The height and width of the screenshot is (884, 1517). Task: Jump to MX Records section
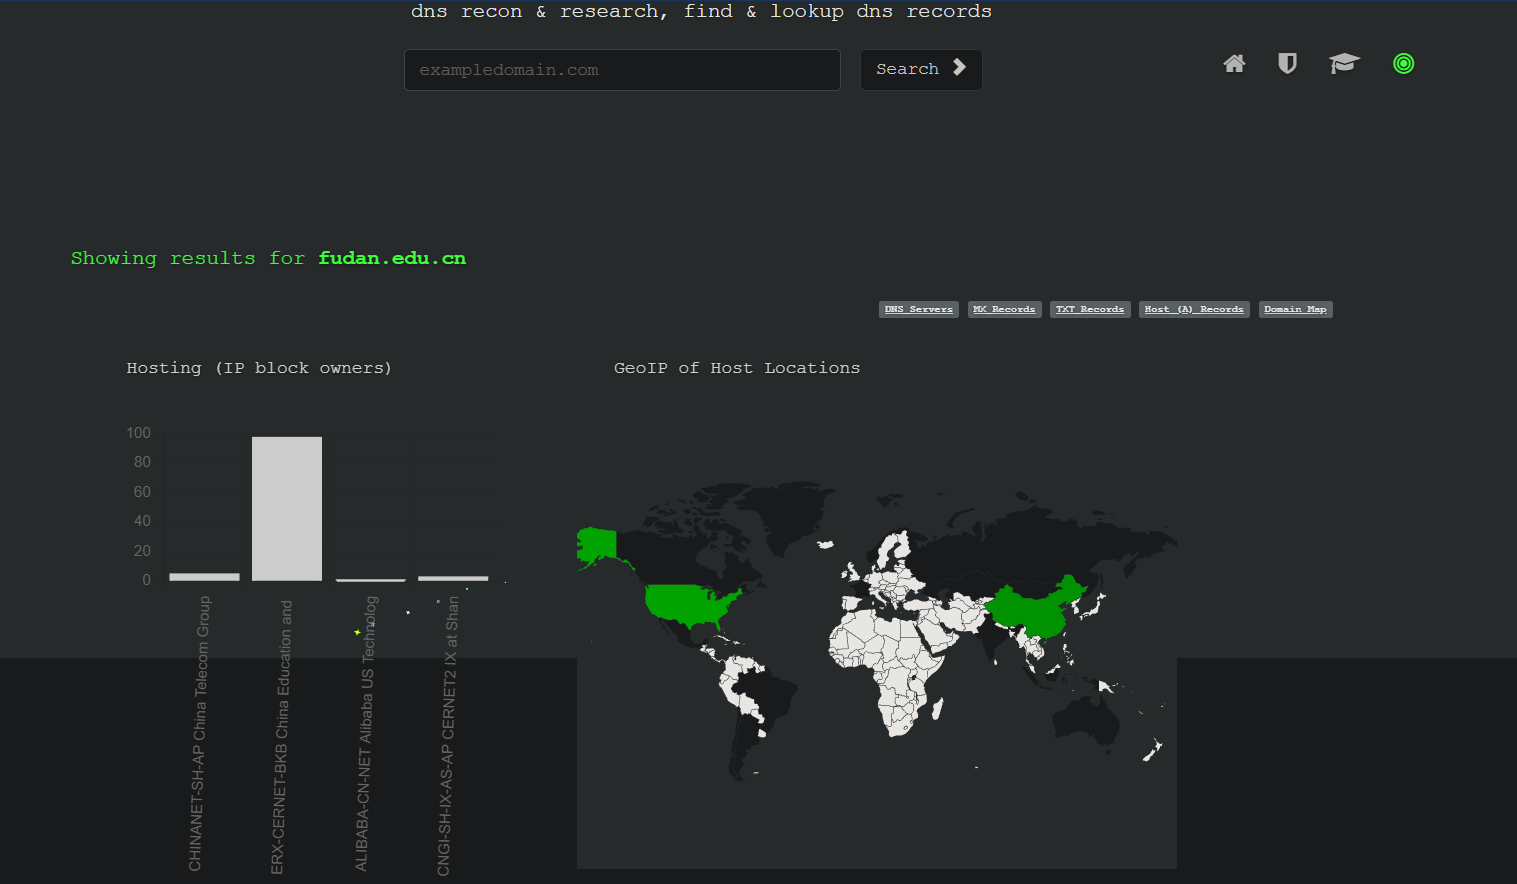[x=1004, y=310]
